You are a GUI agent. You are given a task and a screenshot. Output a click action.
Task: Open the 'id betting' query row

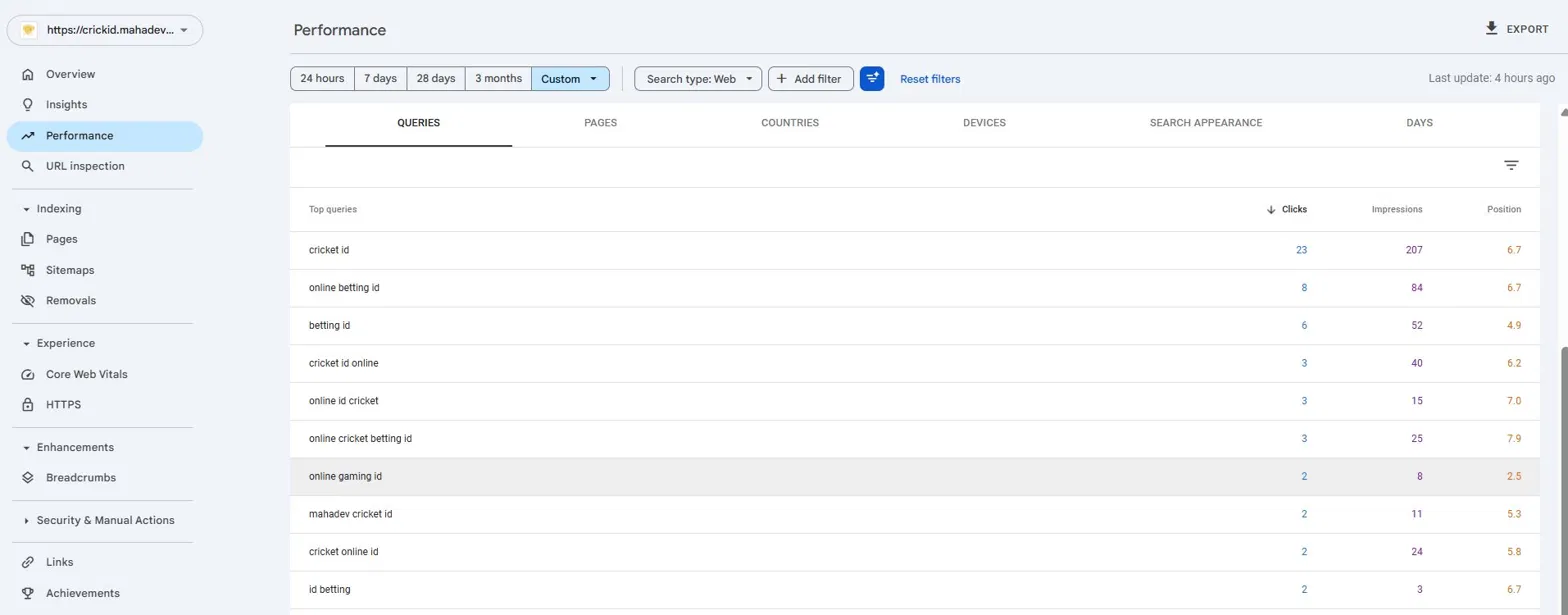[x=915, y=590]
